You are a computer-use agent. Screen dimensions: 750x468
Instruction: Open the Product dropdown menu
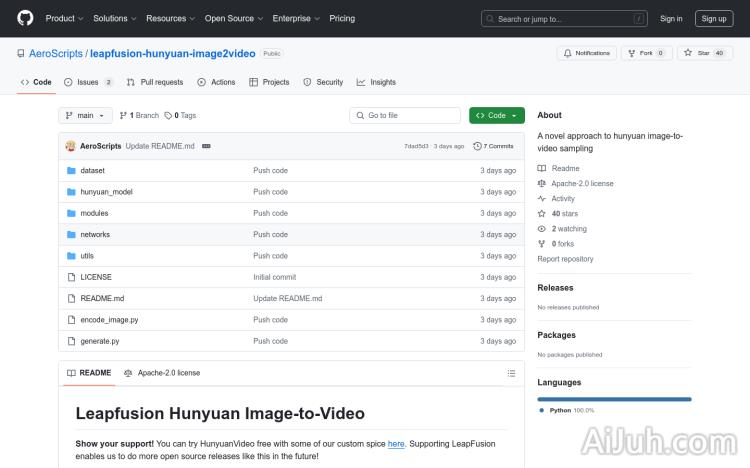[x=64, y=18]
